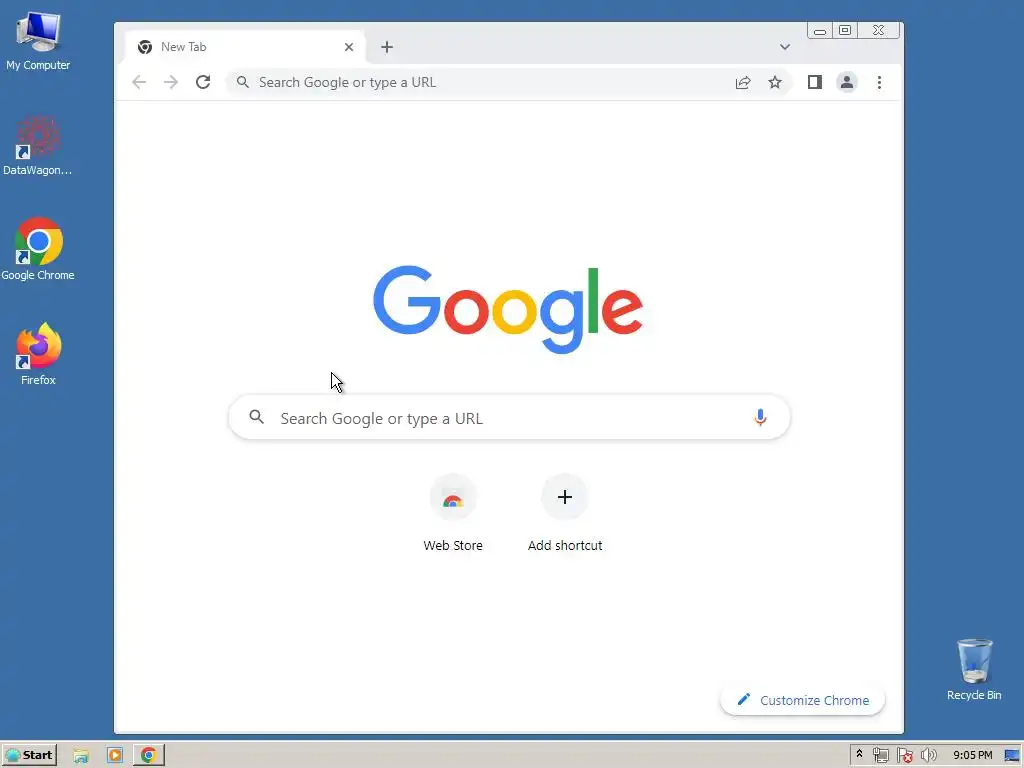The width and height of the screenshot is (1024, 768).
Task: Reload the current page
Action: [203, 82]
